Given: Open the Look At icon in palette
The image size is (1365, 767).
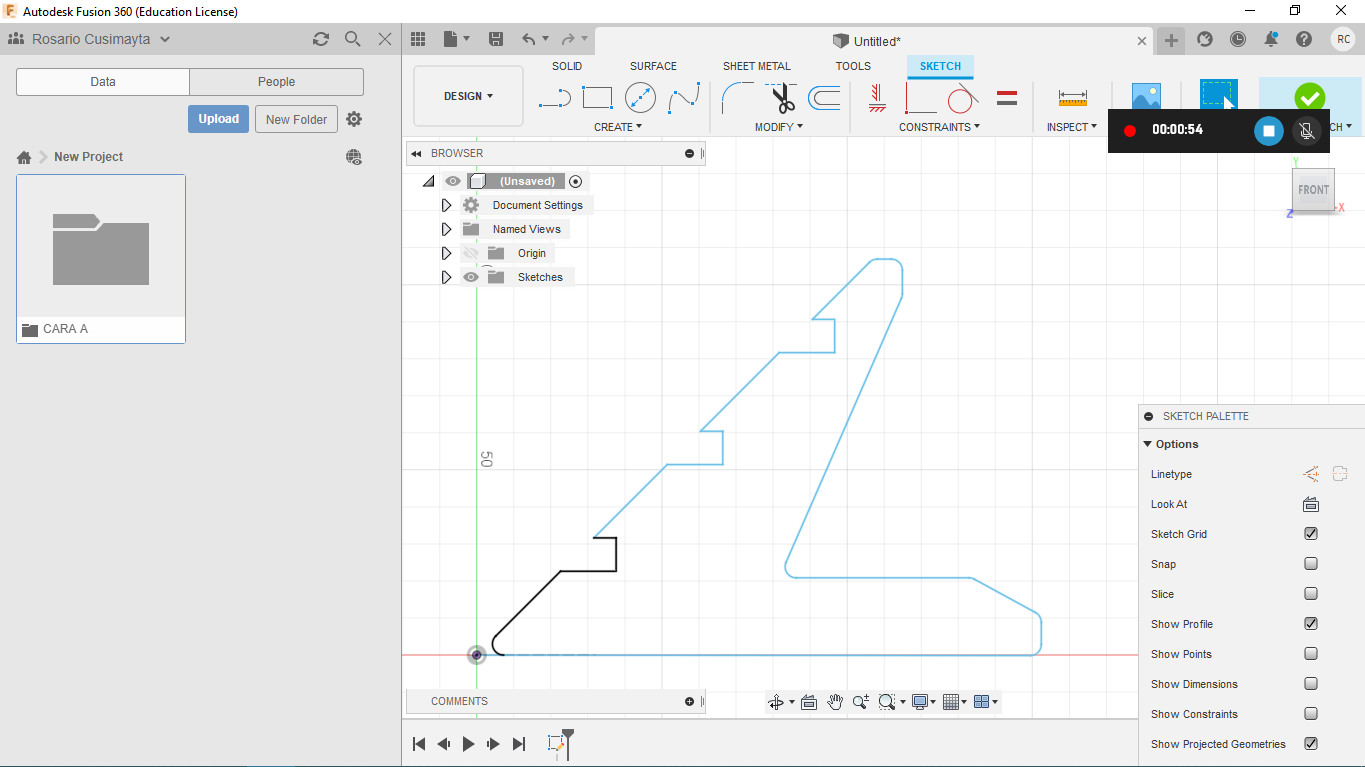Looking at the screenshot, I should [1311, 504].
